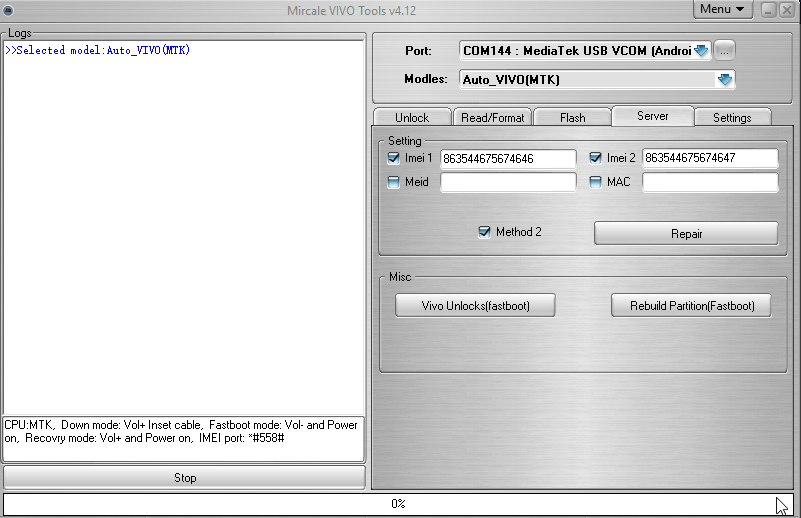This screenshot has width=801, height=518.
Task: Click the Repair button
Action: tap(686, 233)
